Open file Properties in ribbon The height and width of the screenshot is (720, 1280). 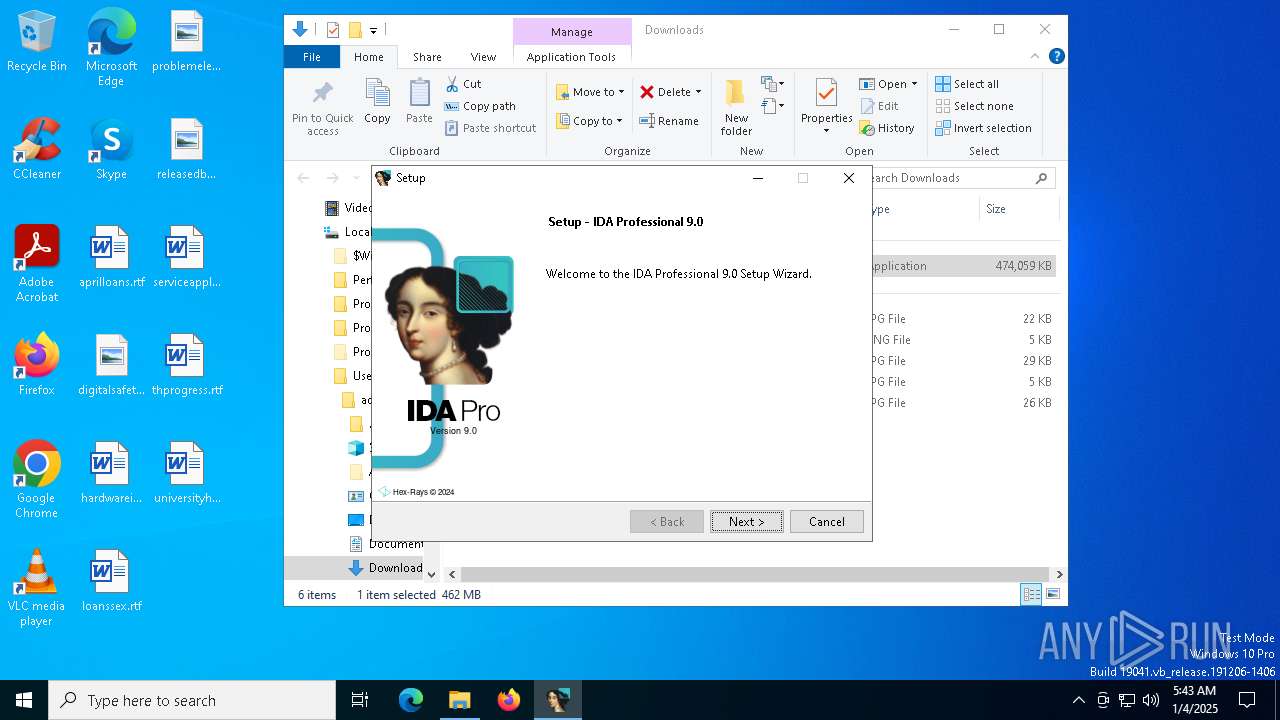[x=826, y=105]
